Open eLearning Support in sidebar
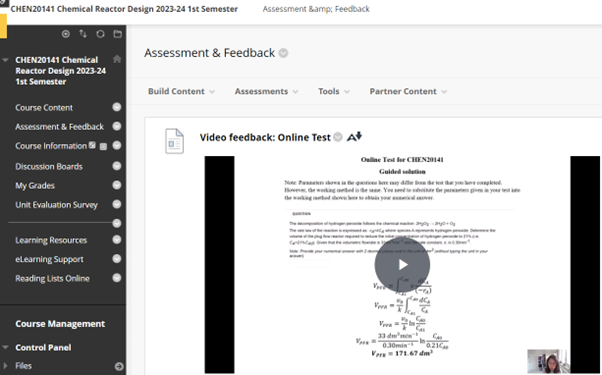 49,259
